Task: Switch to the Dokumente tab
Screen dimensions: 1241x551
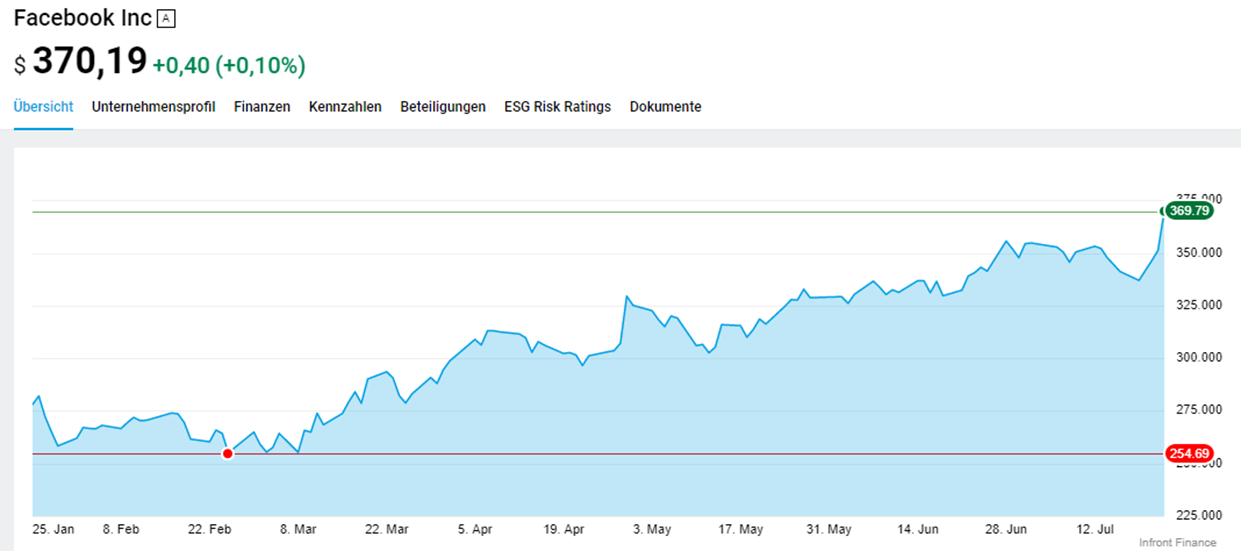Action: (665, 107)
